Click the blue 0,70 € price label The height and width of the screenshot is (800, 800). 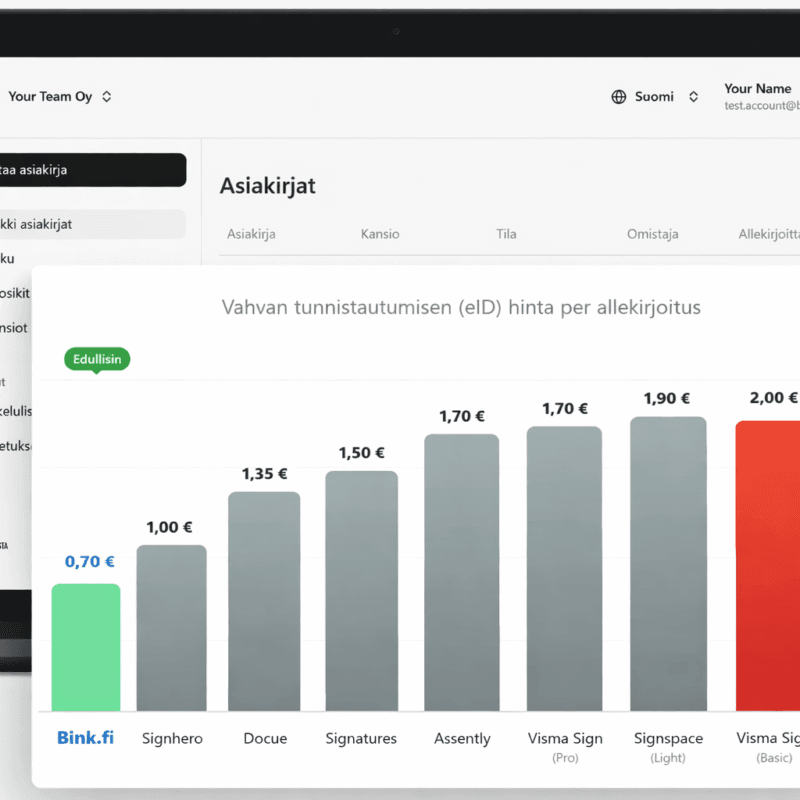(x=90, y=562)
